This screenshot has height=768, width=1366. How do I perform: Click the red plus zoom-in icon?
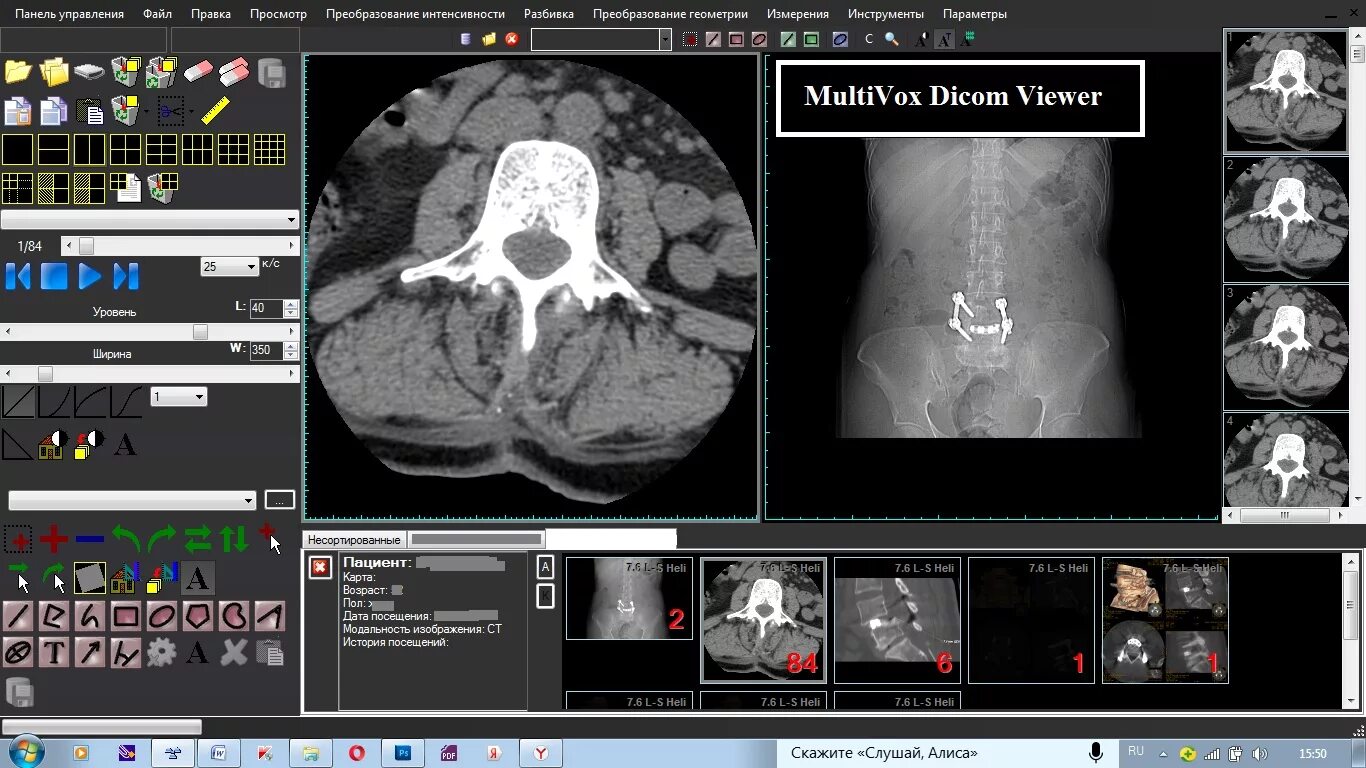pos(54,540)
